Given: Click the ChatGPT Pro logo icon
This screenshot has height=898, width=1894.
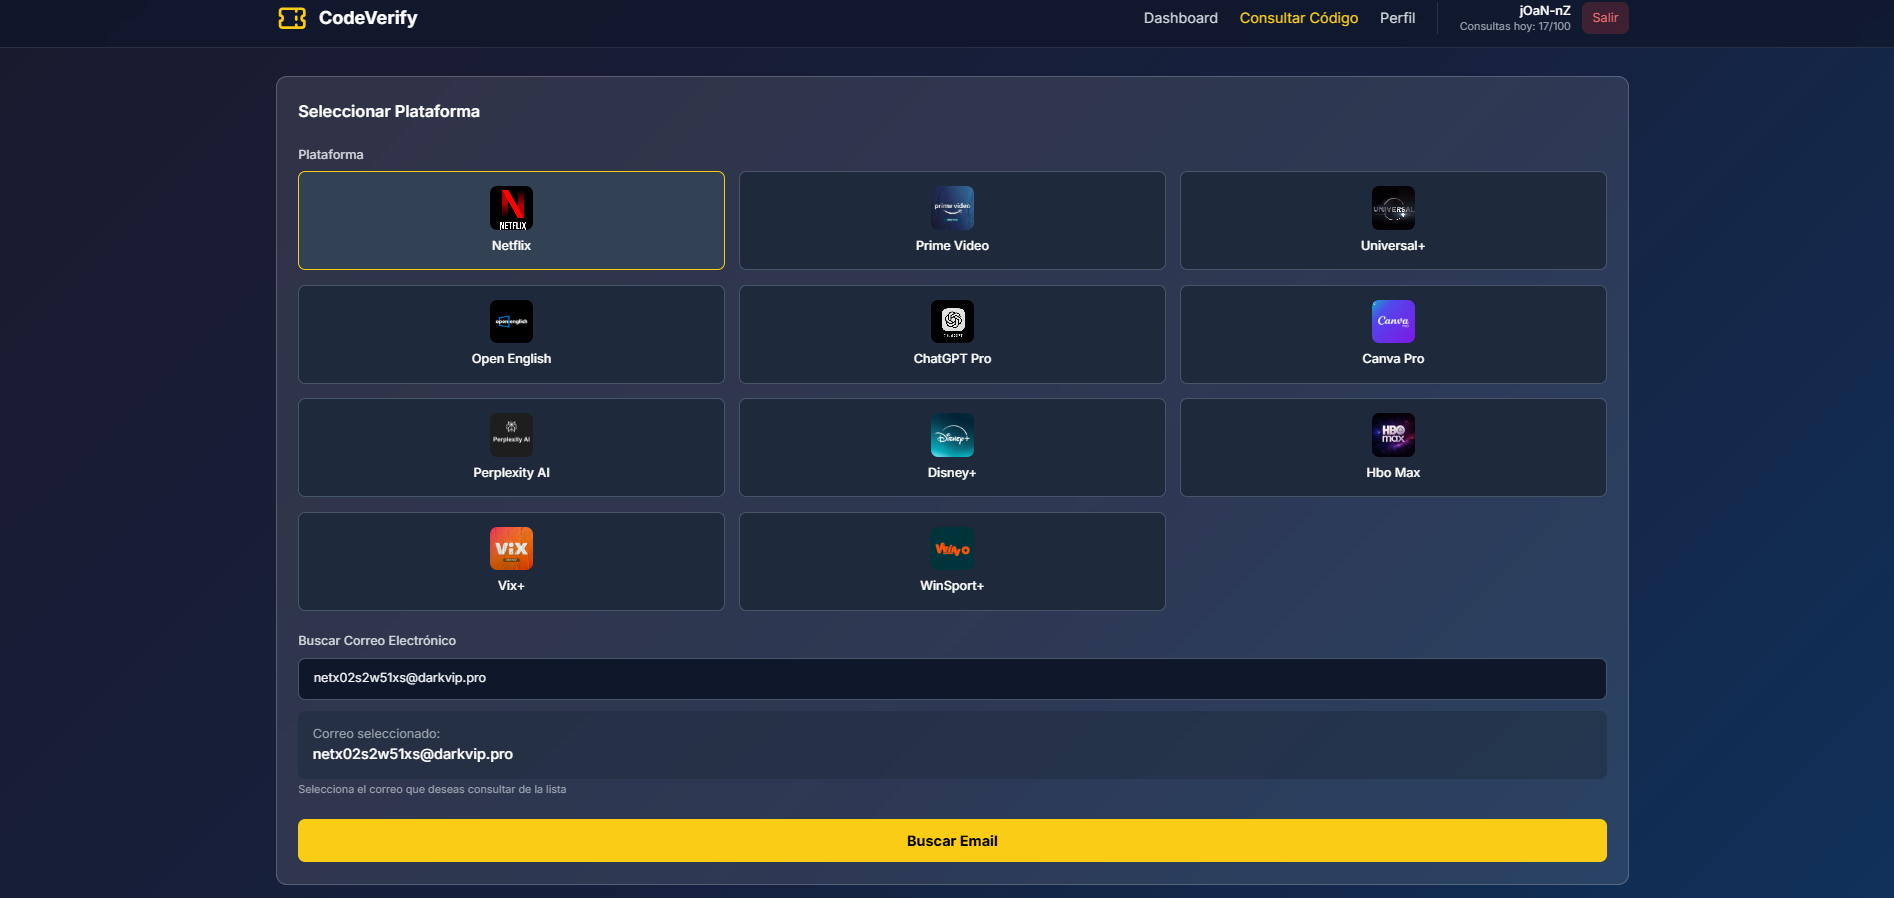Looking at the screenshot, I should 952,321.
